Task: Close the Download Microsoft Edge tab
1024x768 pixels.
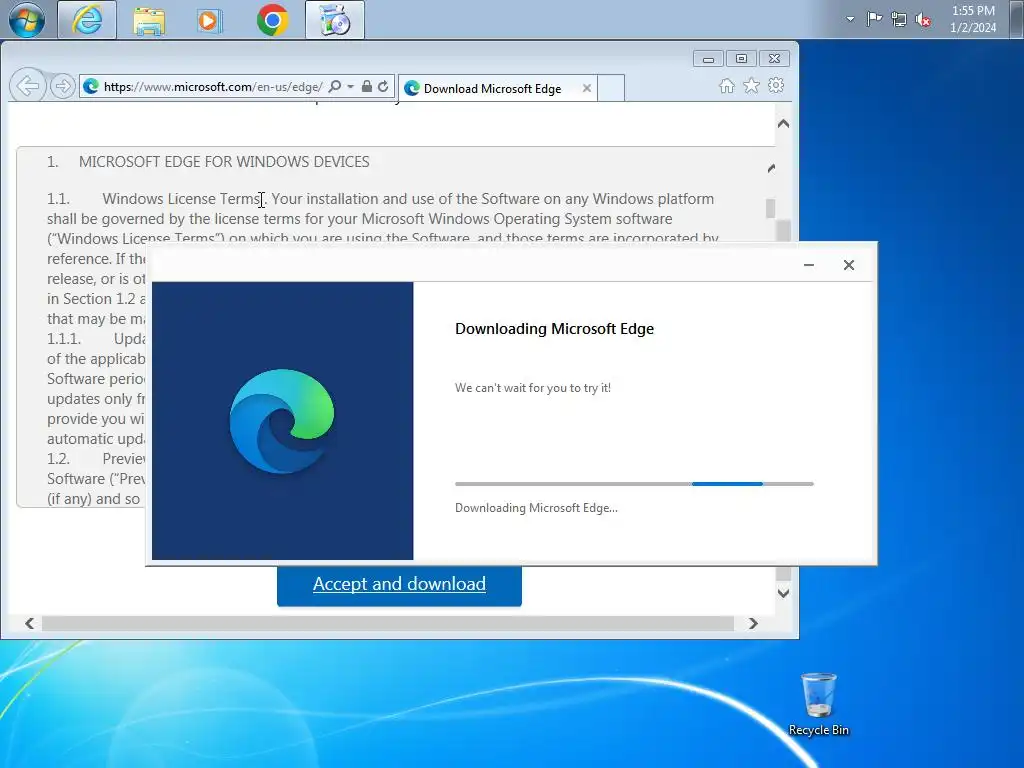Action: 586,88
